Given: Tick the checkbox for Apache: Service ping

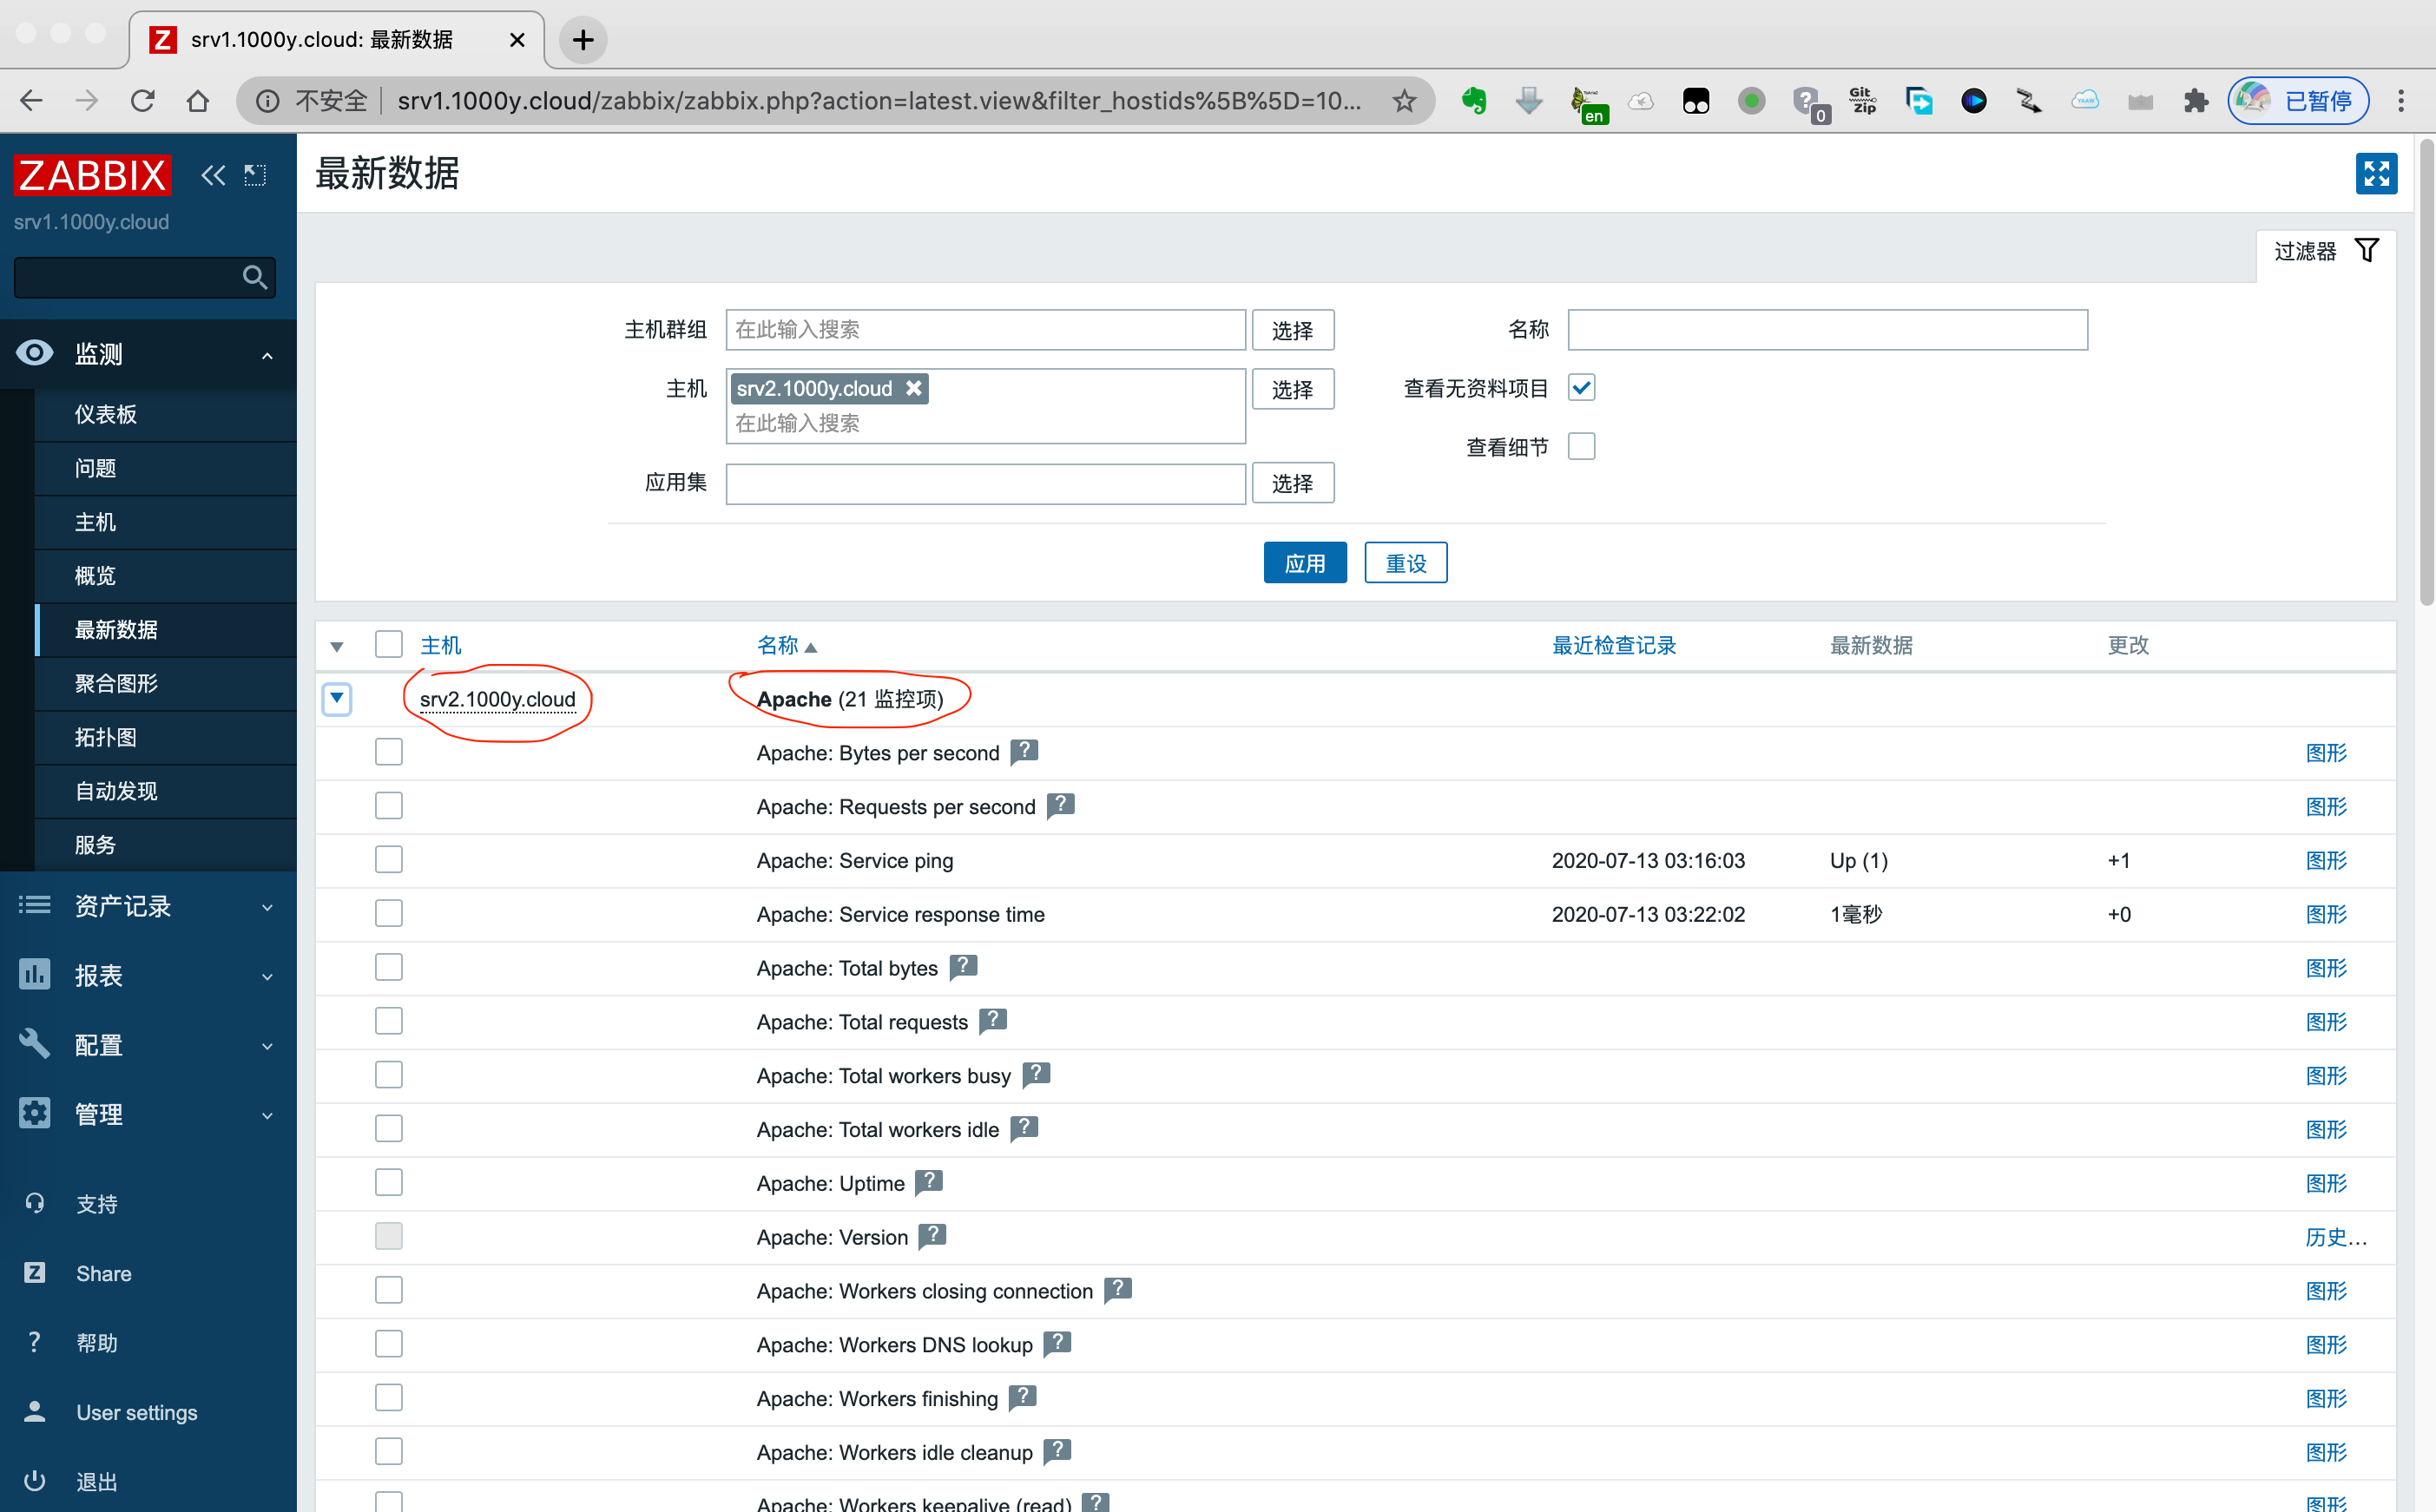Looking at the screenshot, I should 389,859.
